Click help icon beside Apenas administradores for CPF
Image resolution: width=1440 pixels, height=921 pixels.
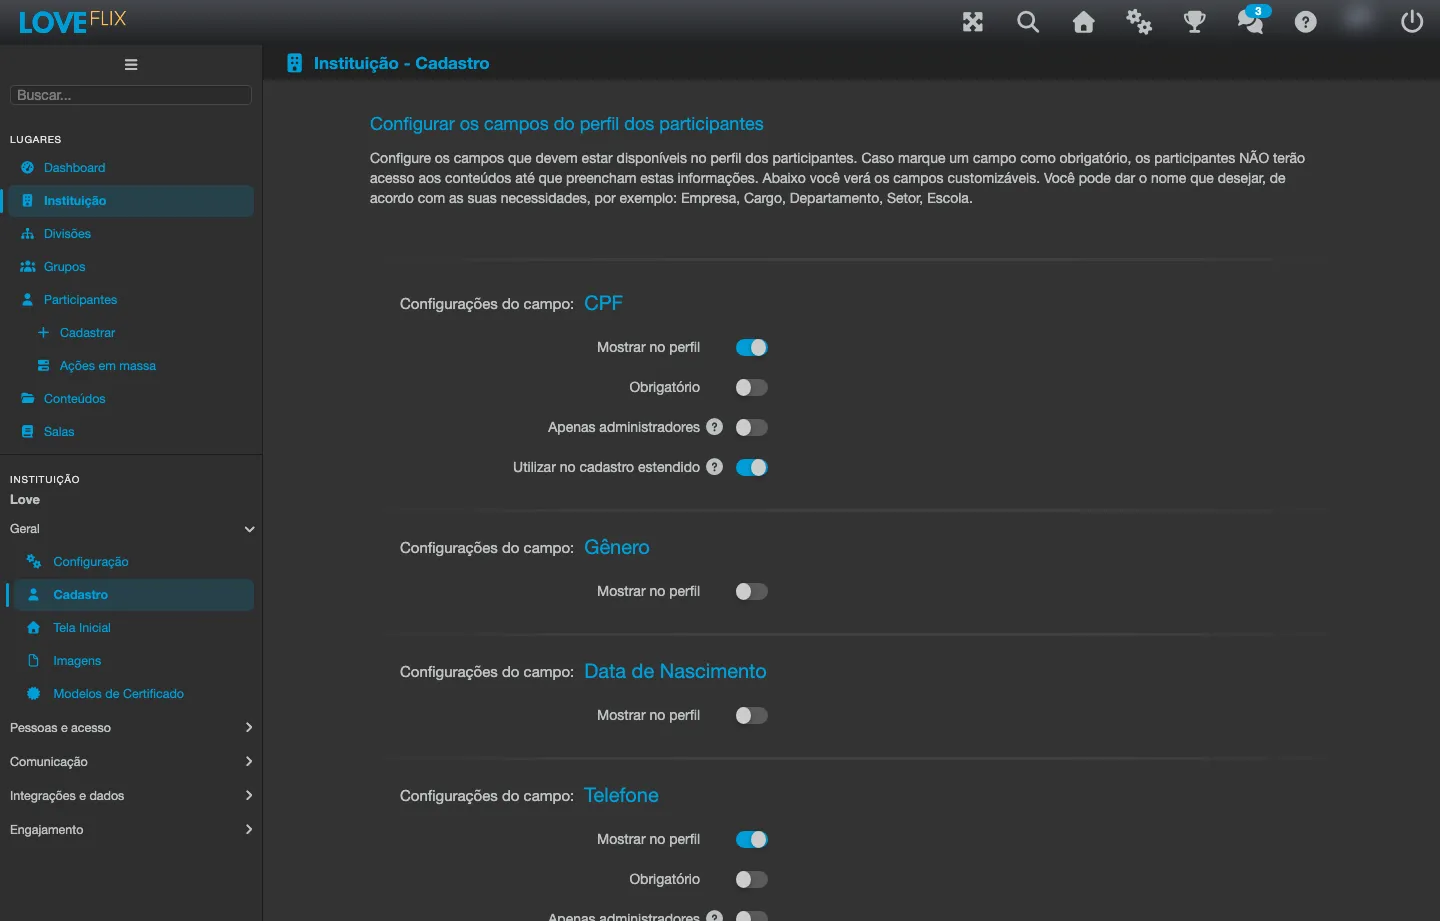tap(714, 427)
